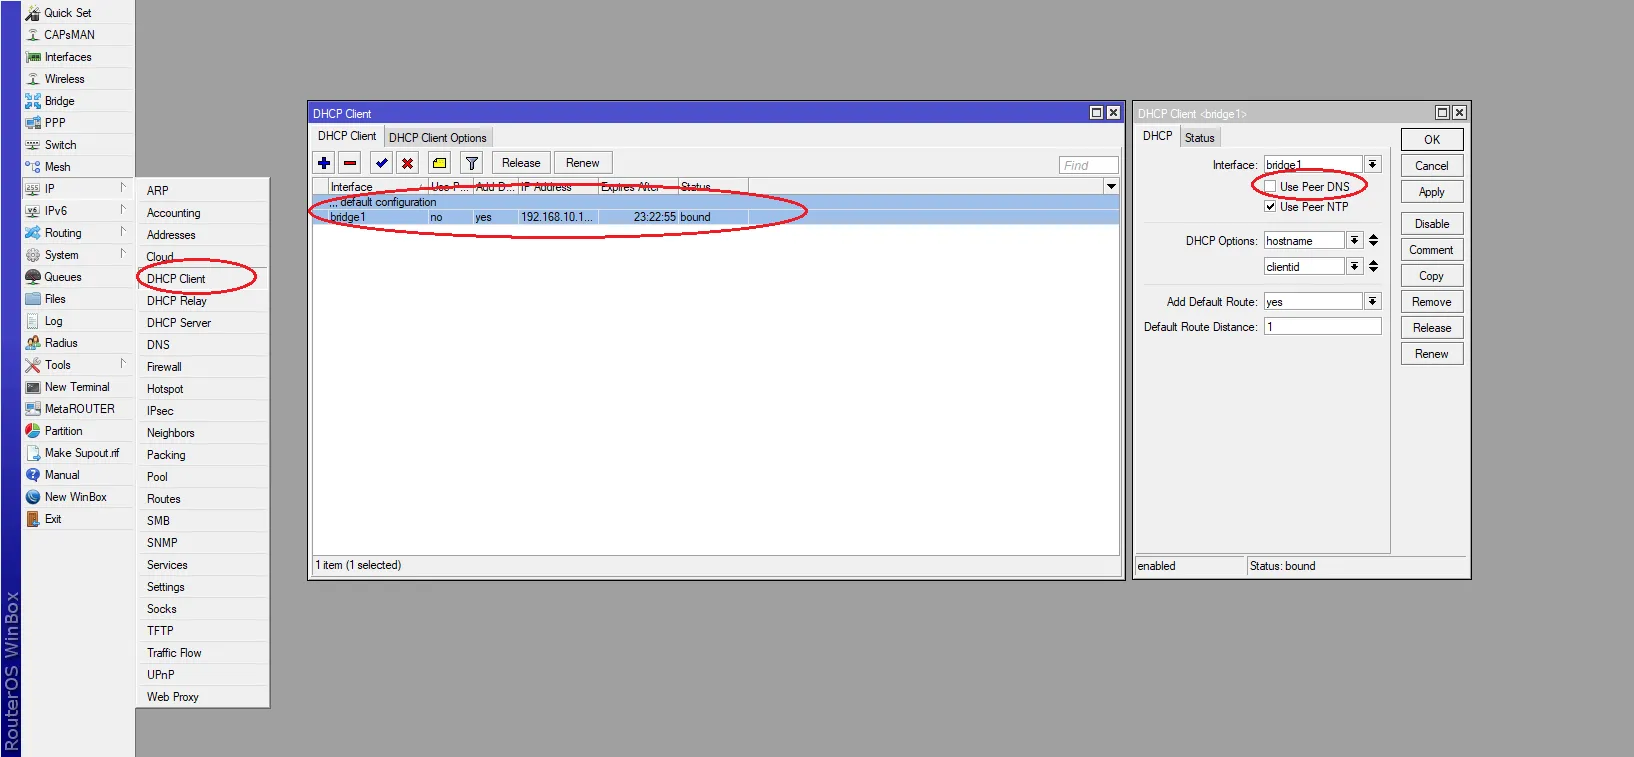The height and width of the screenshot is (757, 1634).
Task: Select the bridge1 row in table
Action: tap(716, 217)
